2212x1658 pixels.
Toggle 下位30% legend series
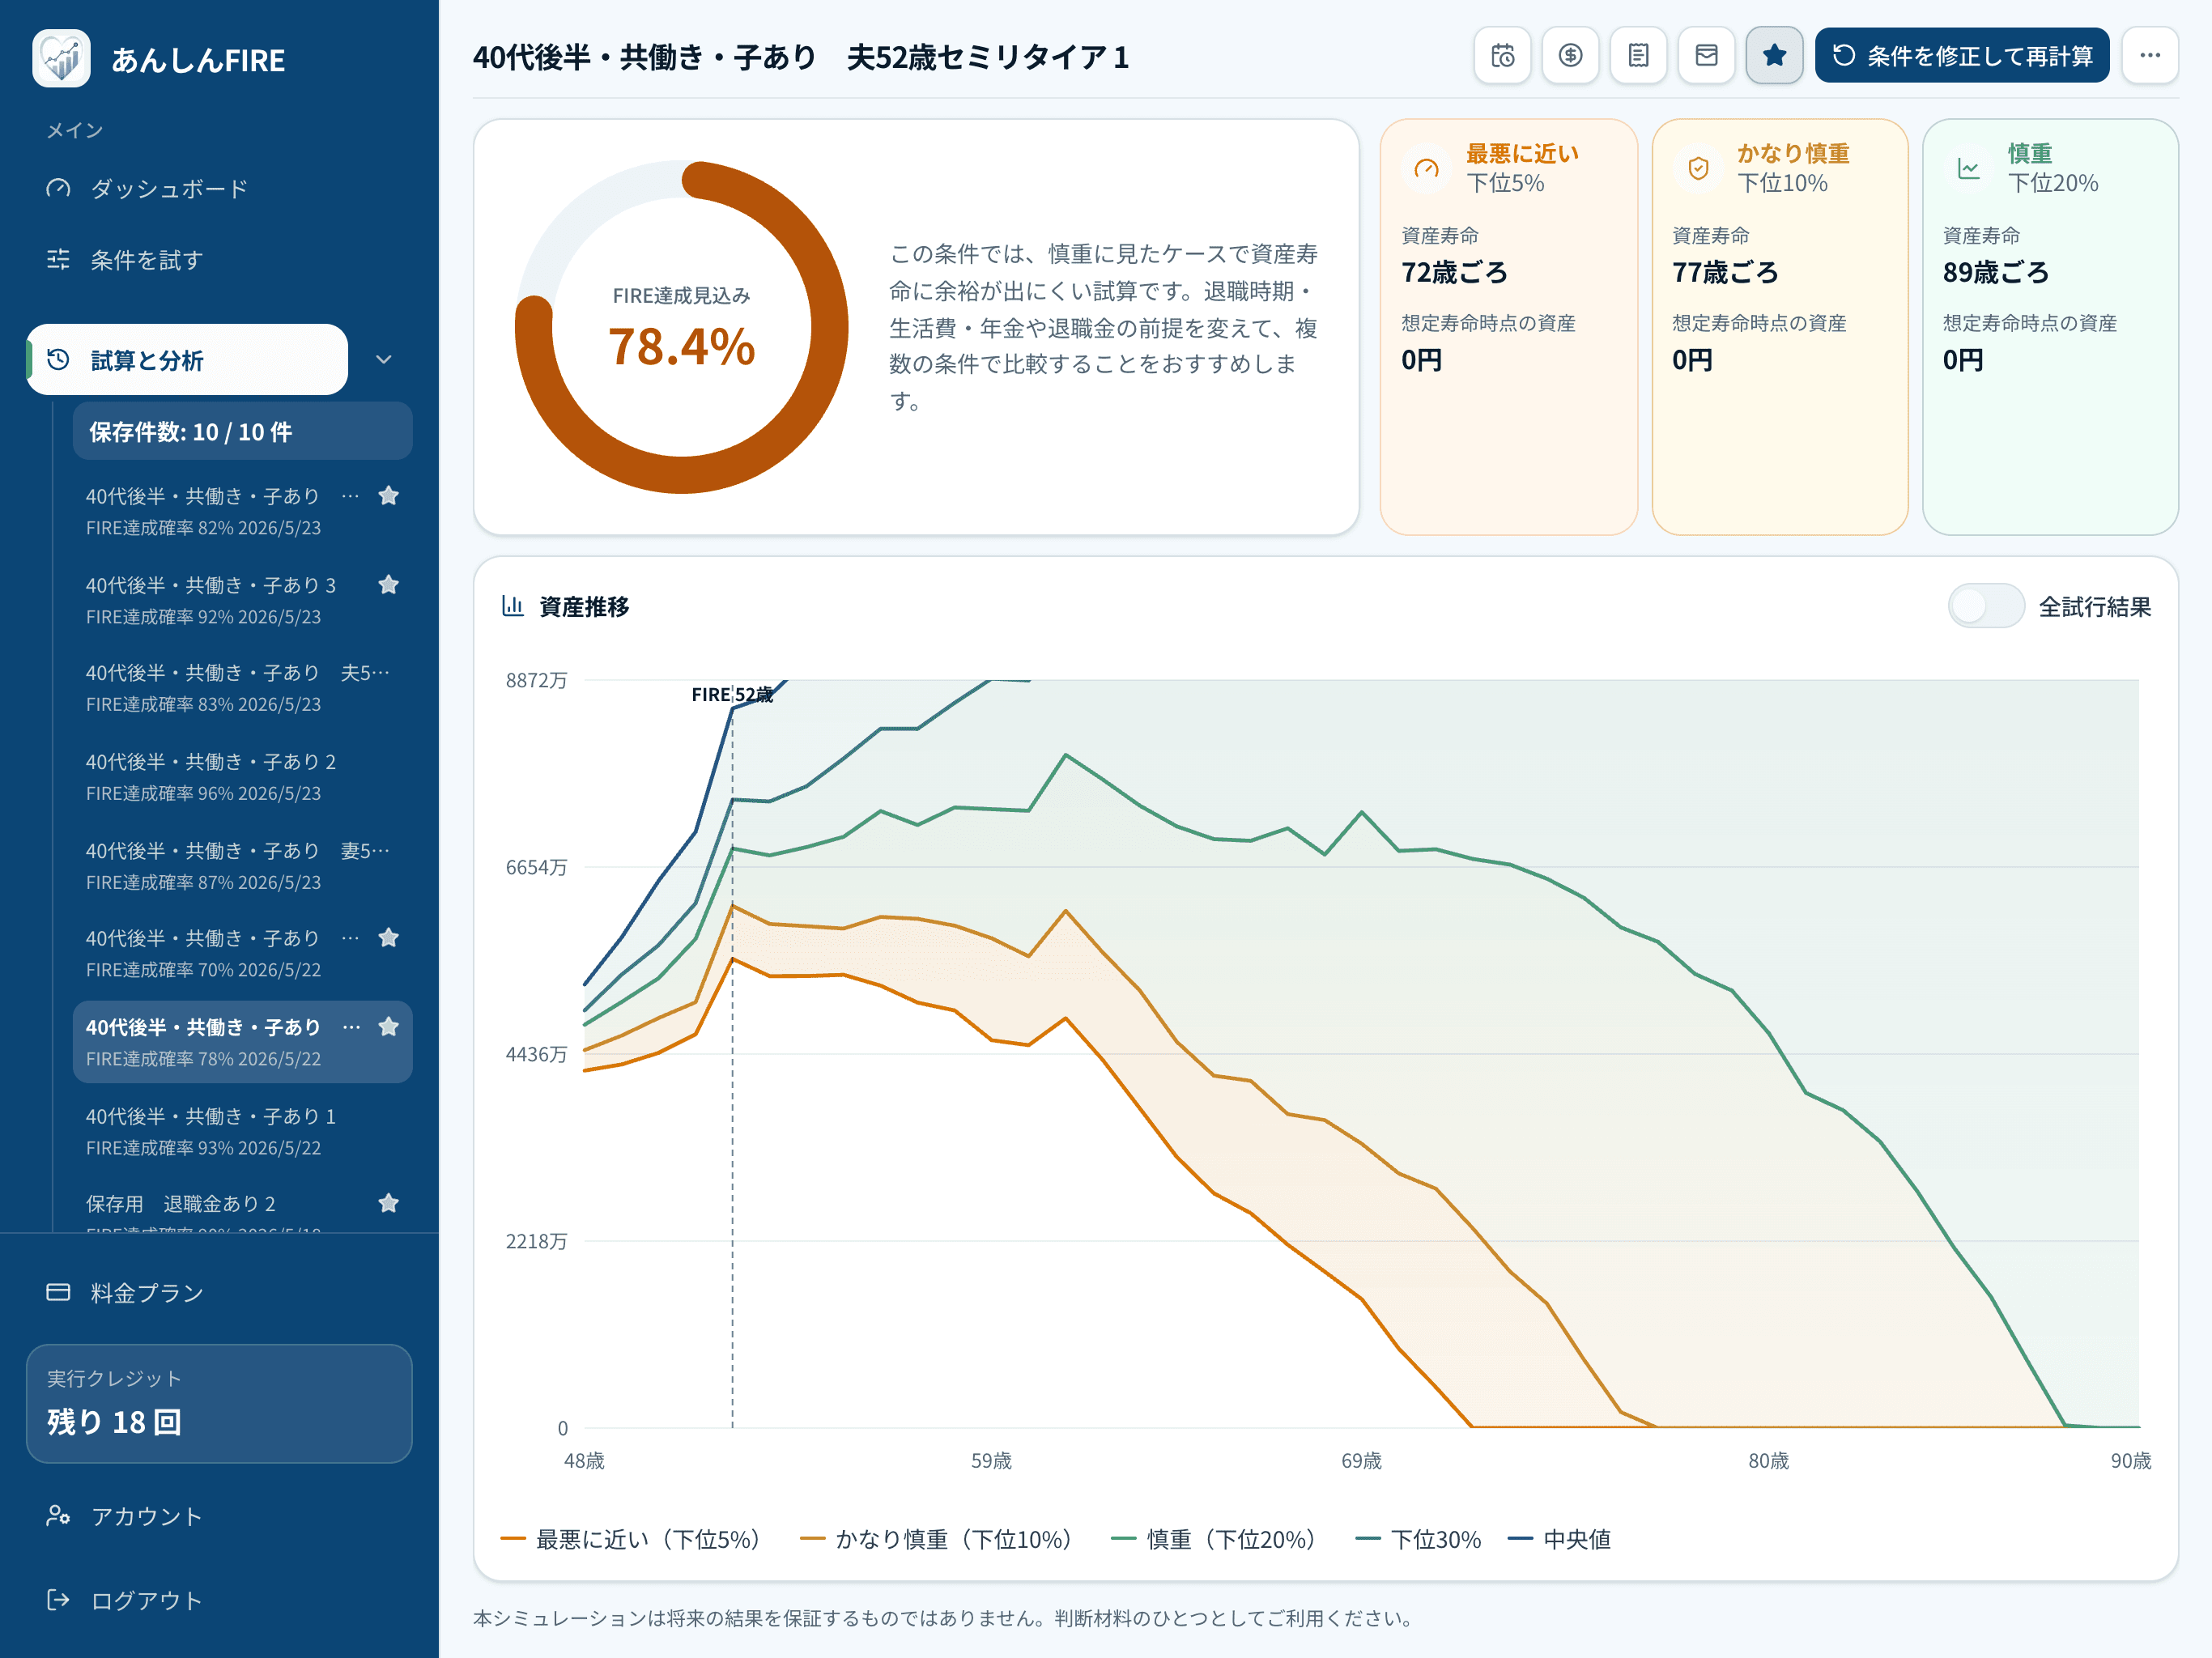click(x=1418, y=1539)
